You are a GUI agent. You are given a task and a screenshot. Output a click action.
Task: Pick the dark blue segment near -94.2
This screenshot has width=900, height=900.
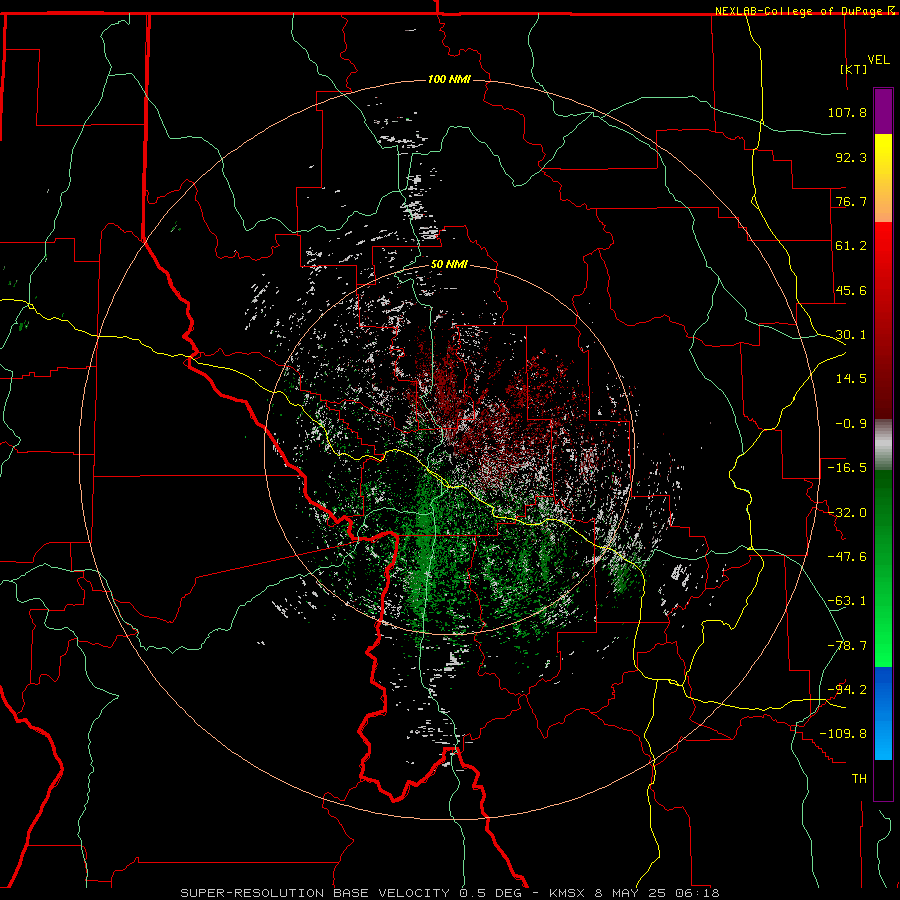click(883, 689)
